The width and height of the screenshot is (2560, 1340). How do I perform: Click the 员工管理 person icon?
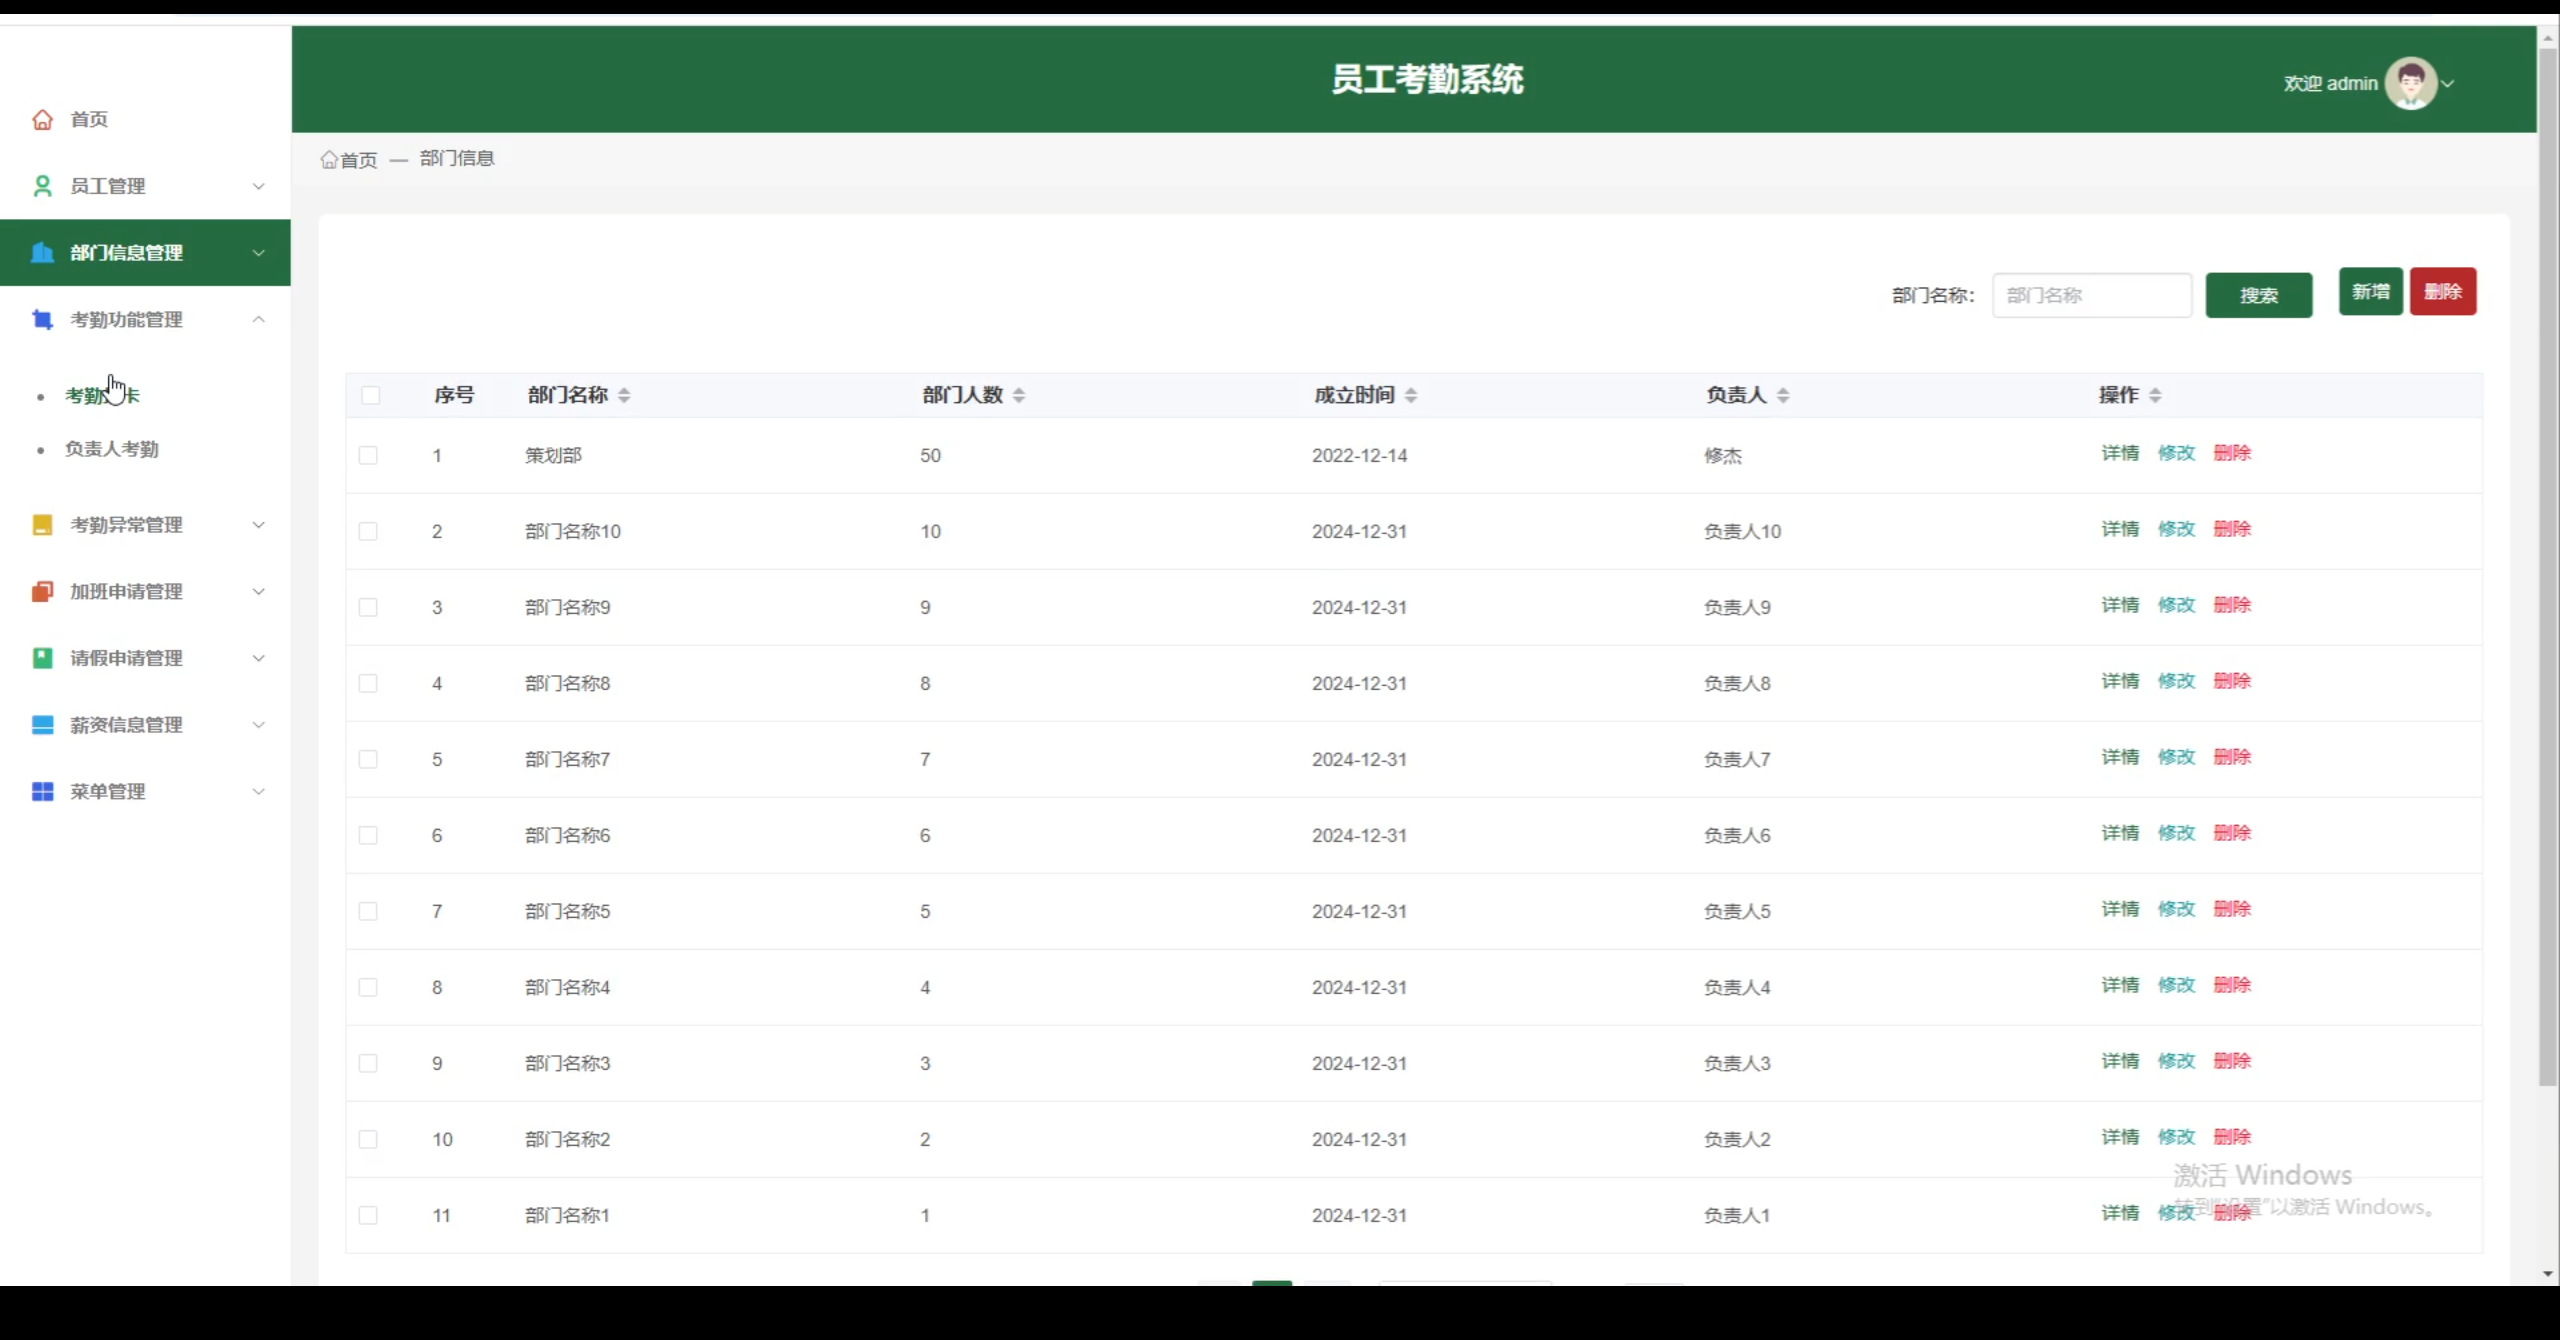coord(42,186)
